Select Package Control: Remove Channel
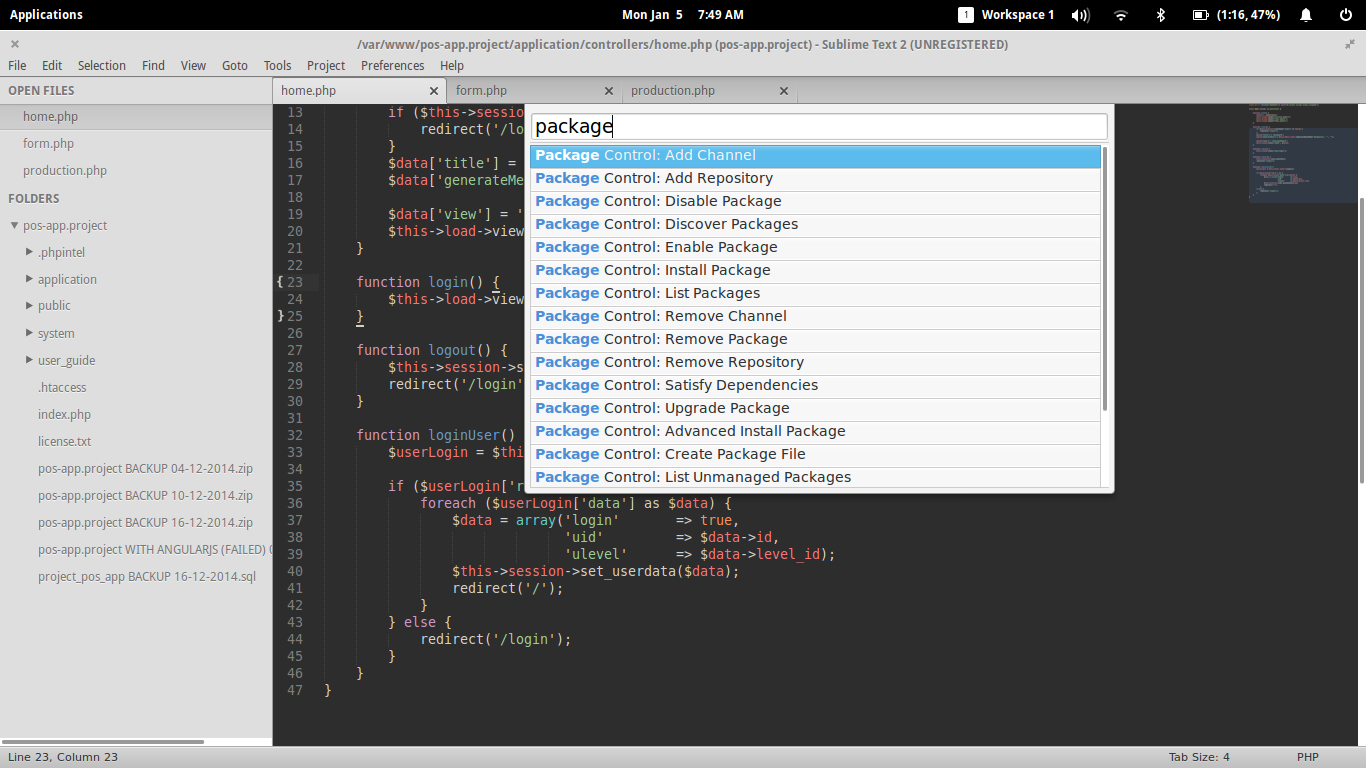The width and height of the screenshot is (1366, 768). point(815,317)
